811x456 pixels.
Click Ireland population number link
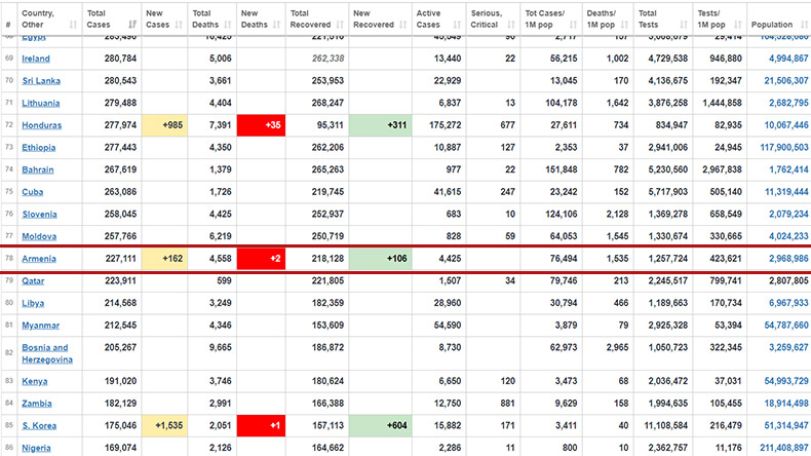click(x=788, y=58)
